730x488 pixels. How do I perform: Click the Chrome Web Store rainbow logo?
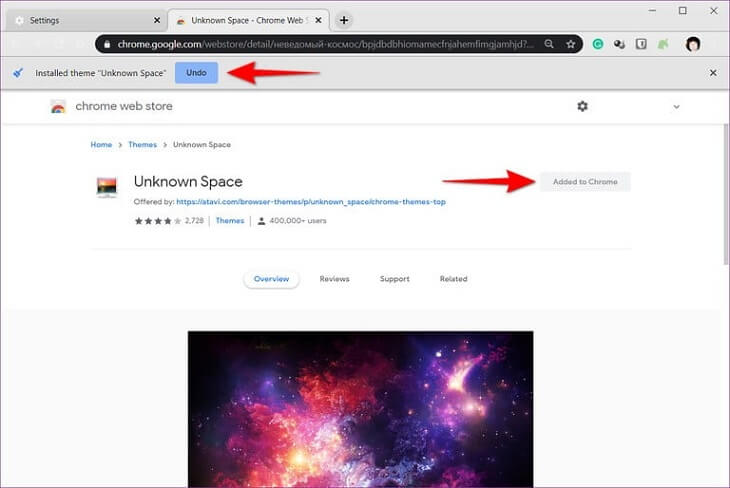pos(59,107)
